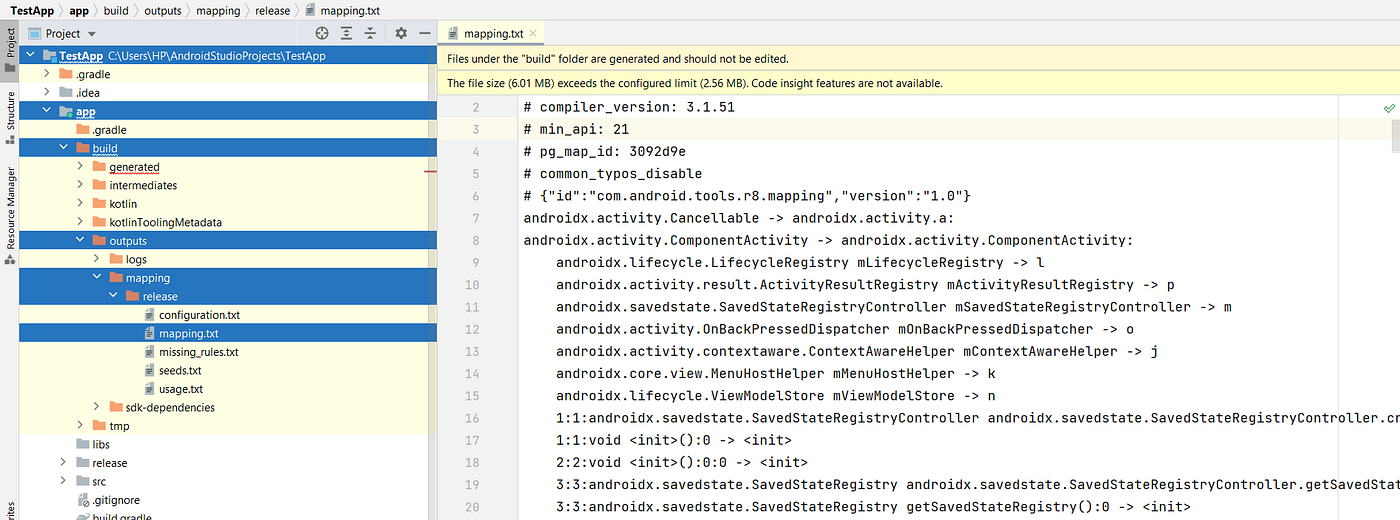Click the locate/select opened file icon

pyautogui.click(x=322, y=33)
